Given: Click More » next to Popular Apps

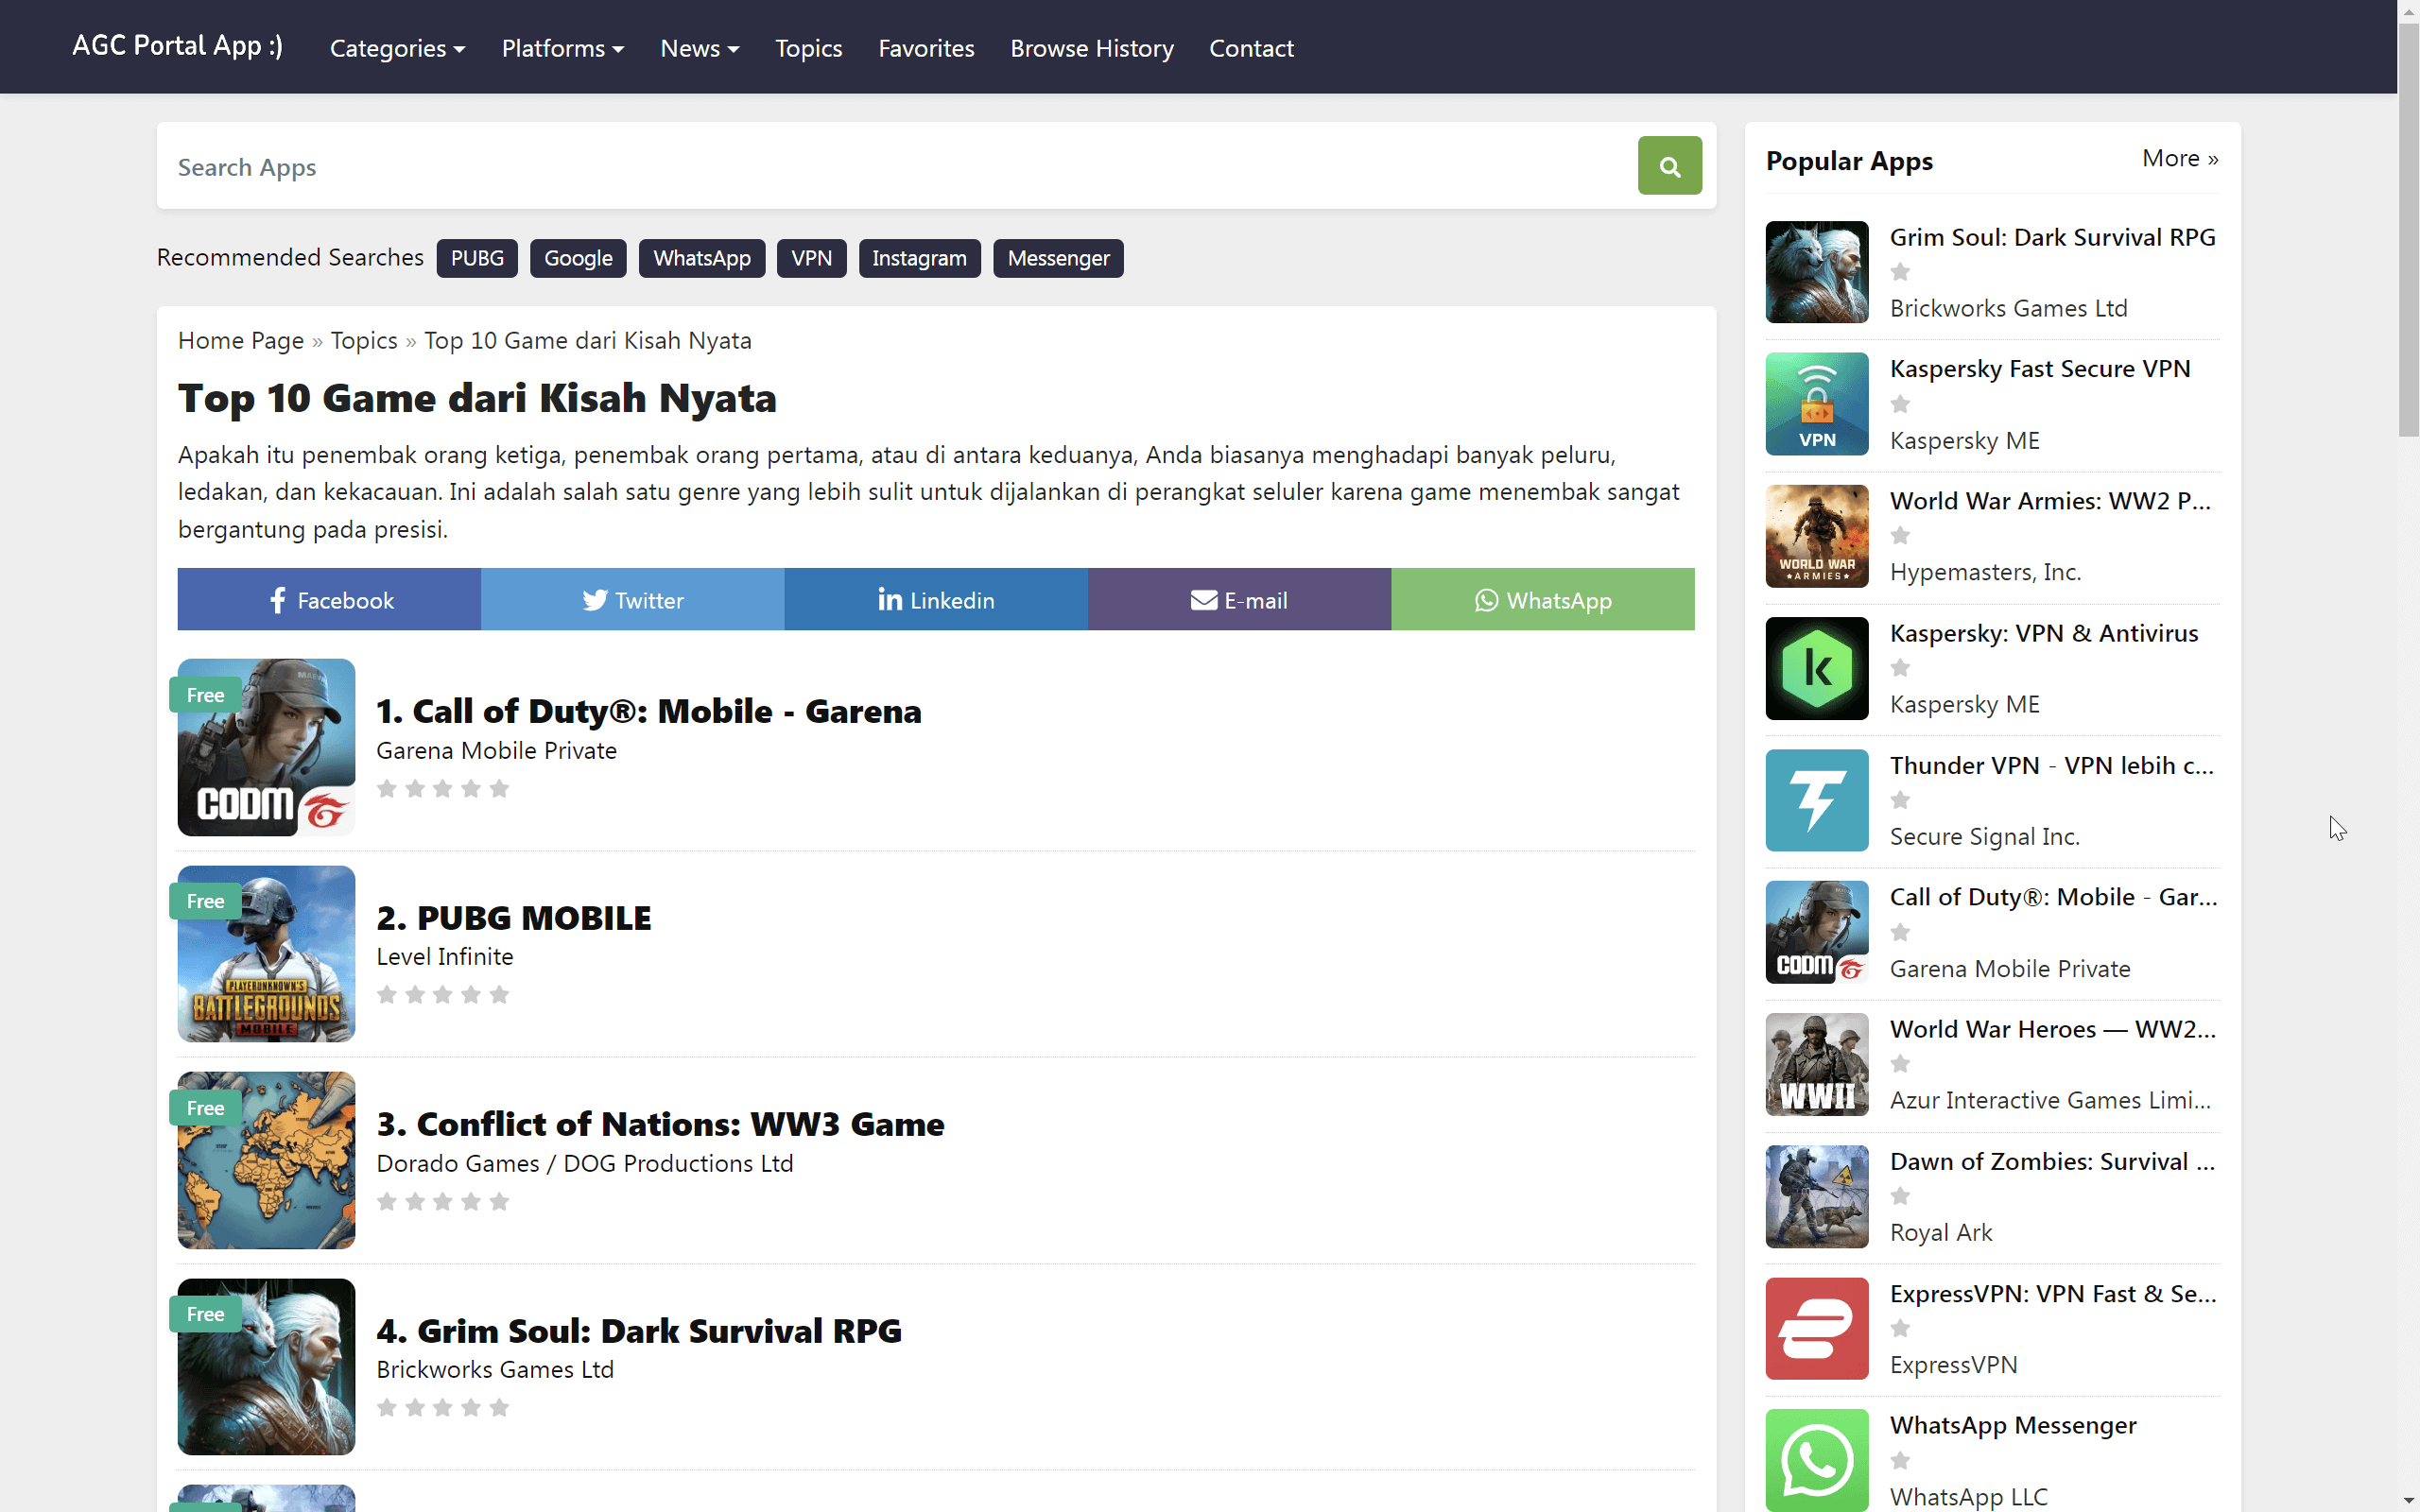Looking at the screenshot, I should coord(2179,158).
